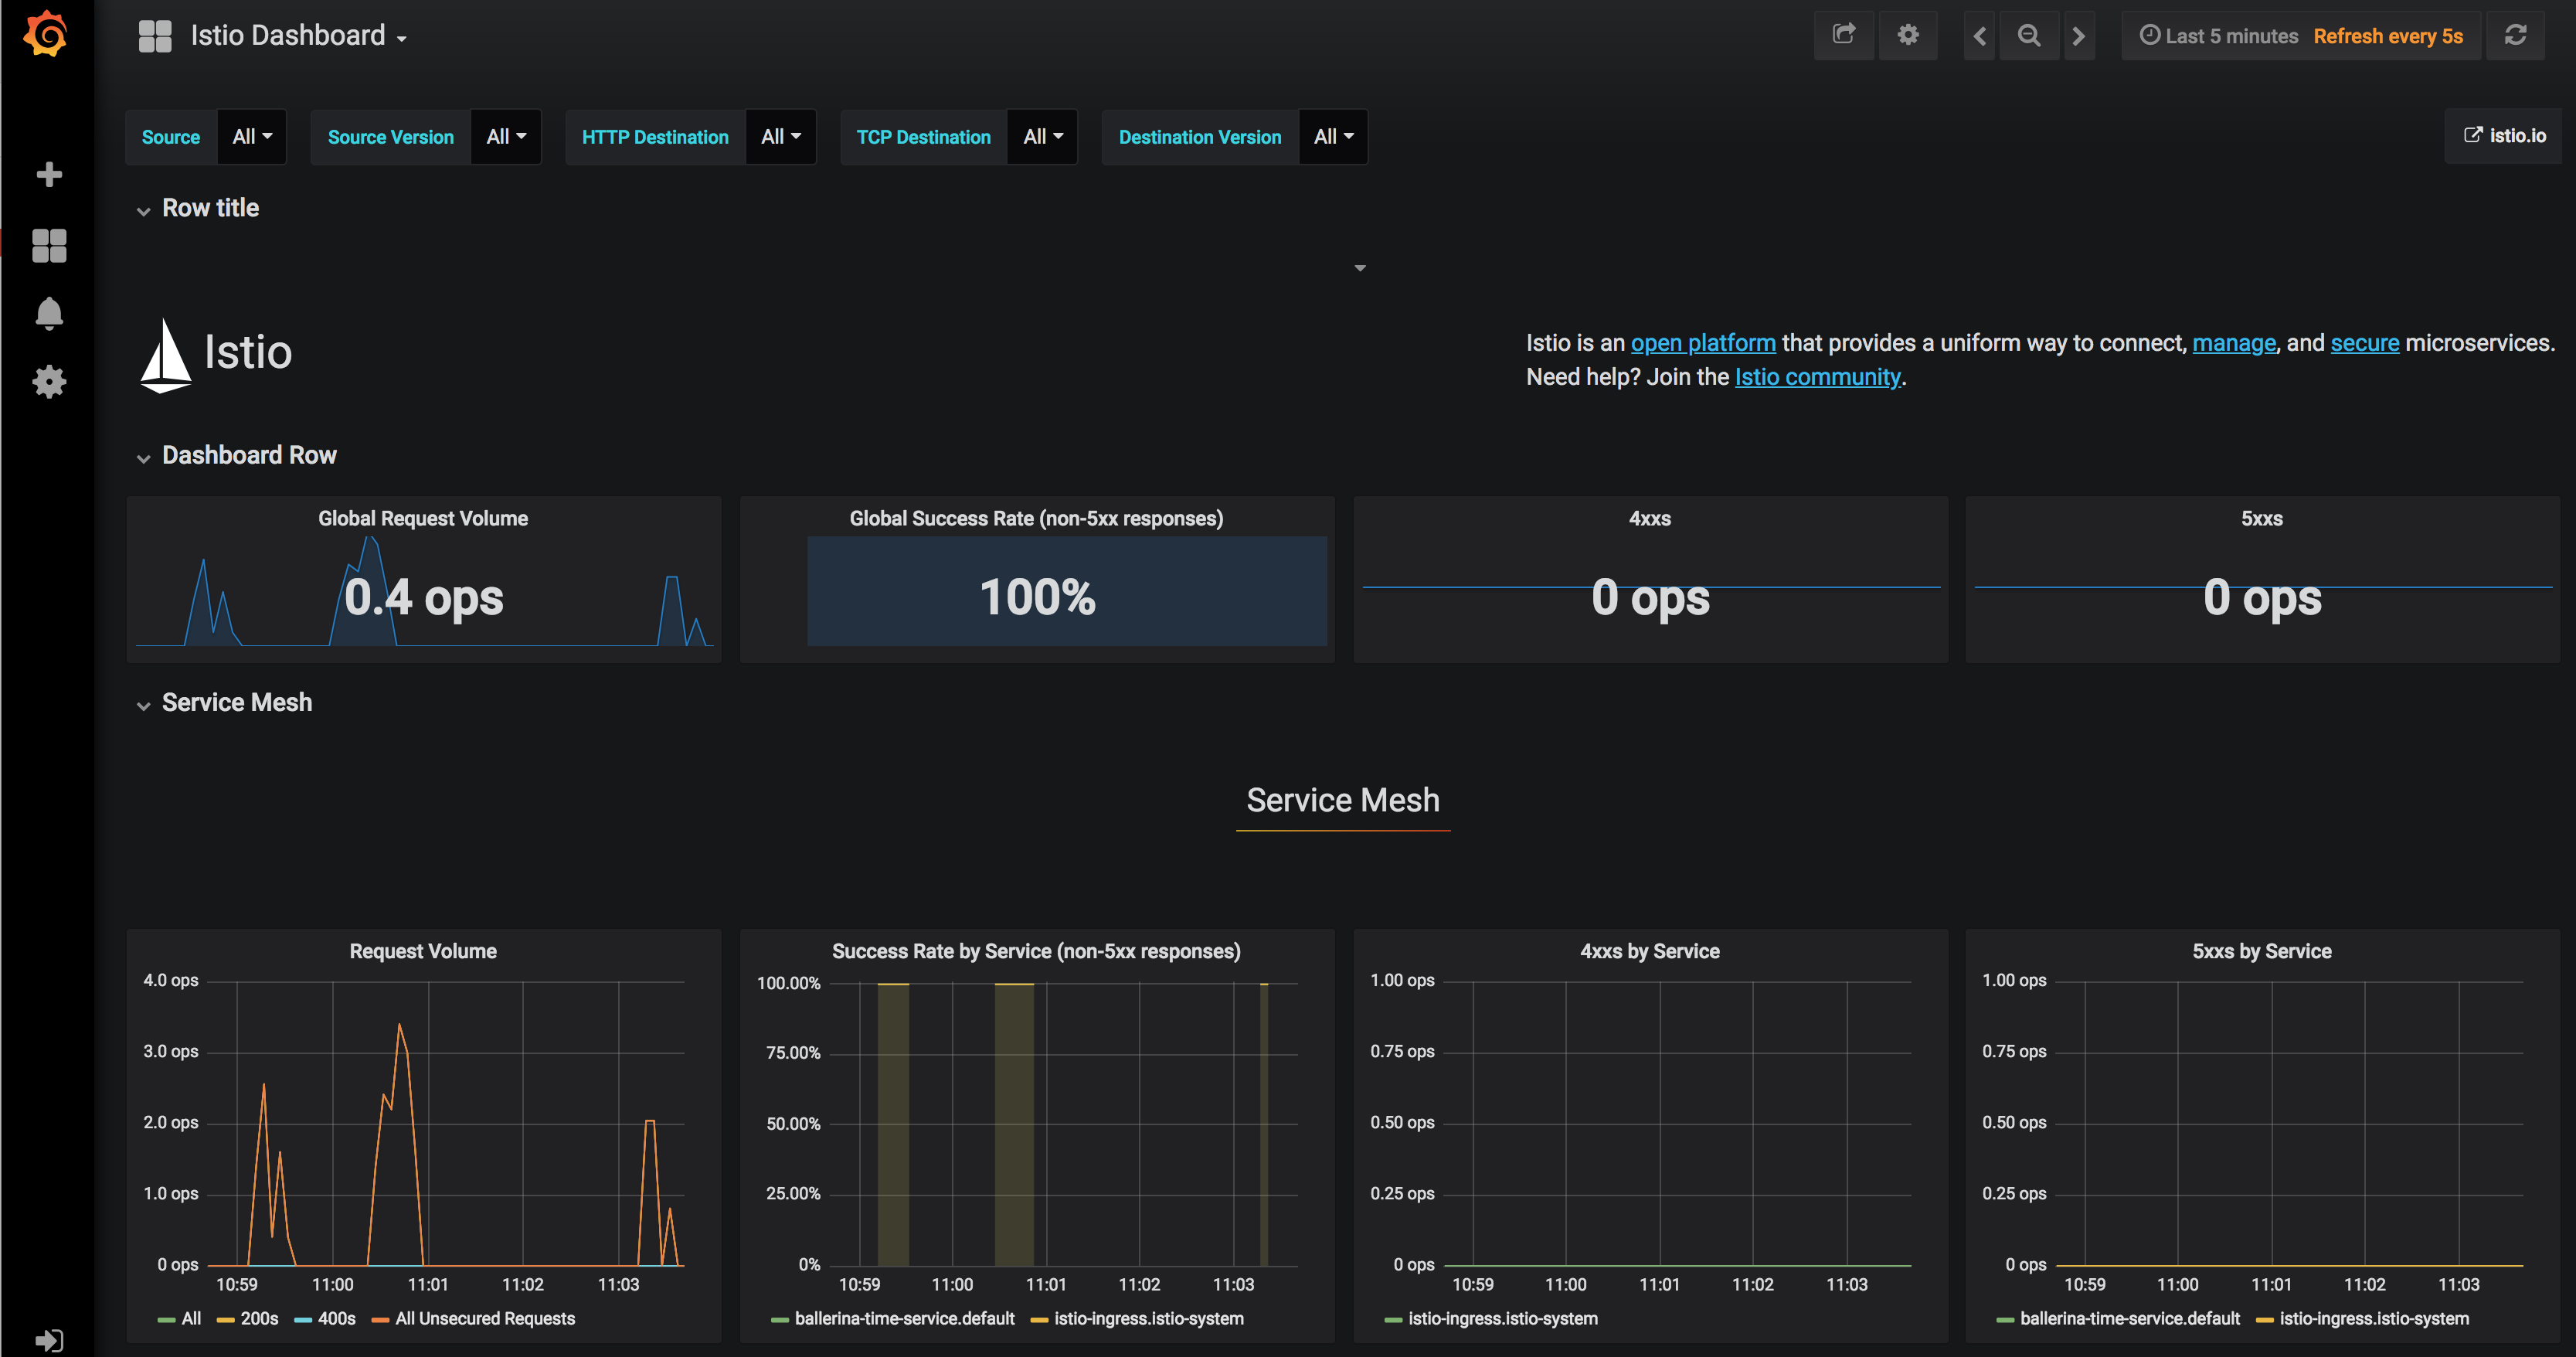Image resolution: width=2576 pixels, height=1357 pixels.
Task: Click the zoom out time range icon
Action: point(2028,35)
